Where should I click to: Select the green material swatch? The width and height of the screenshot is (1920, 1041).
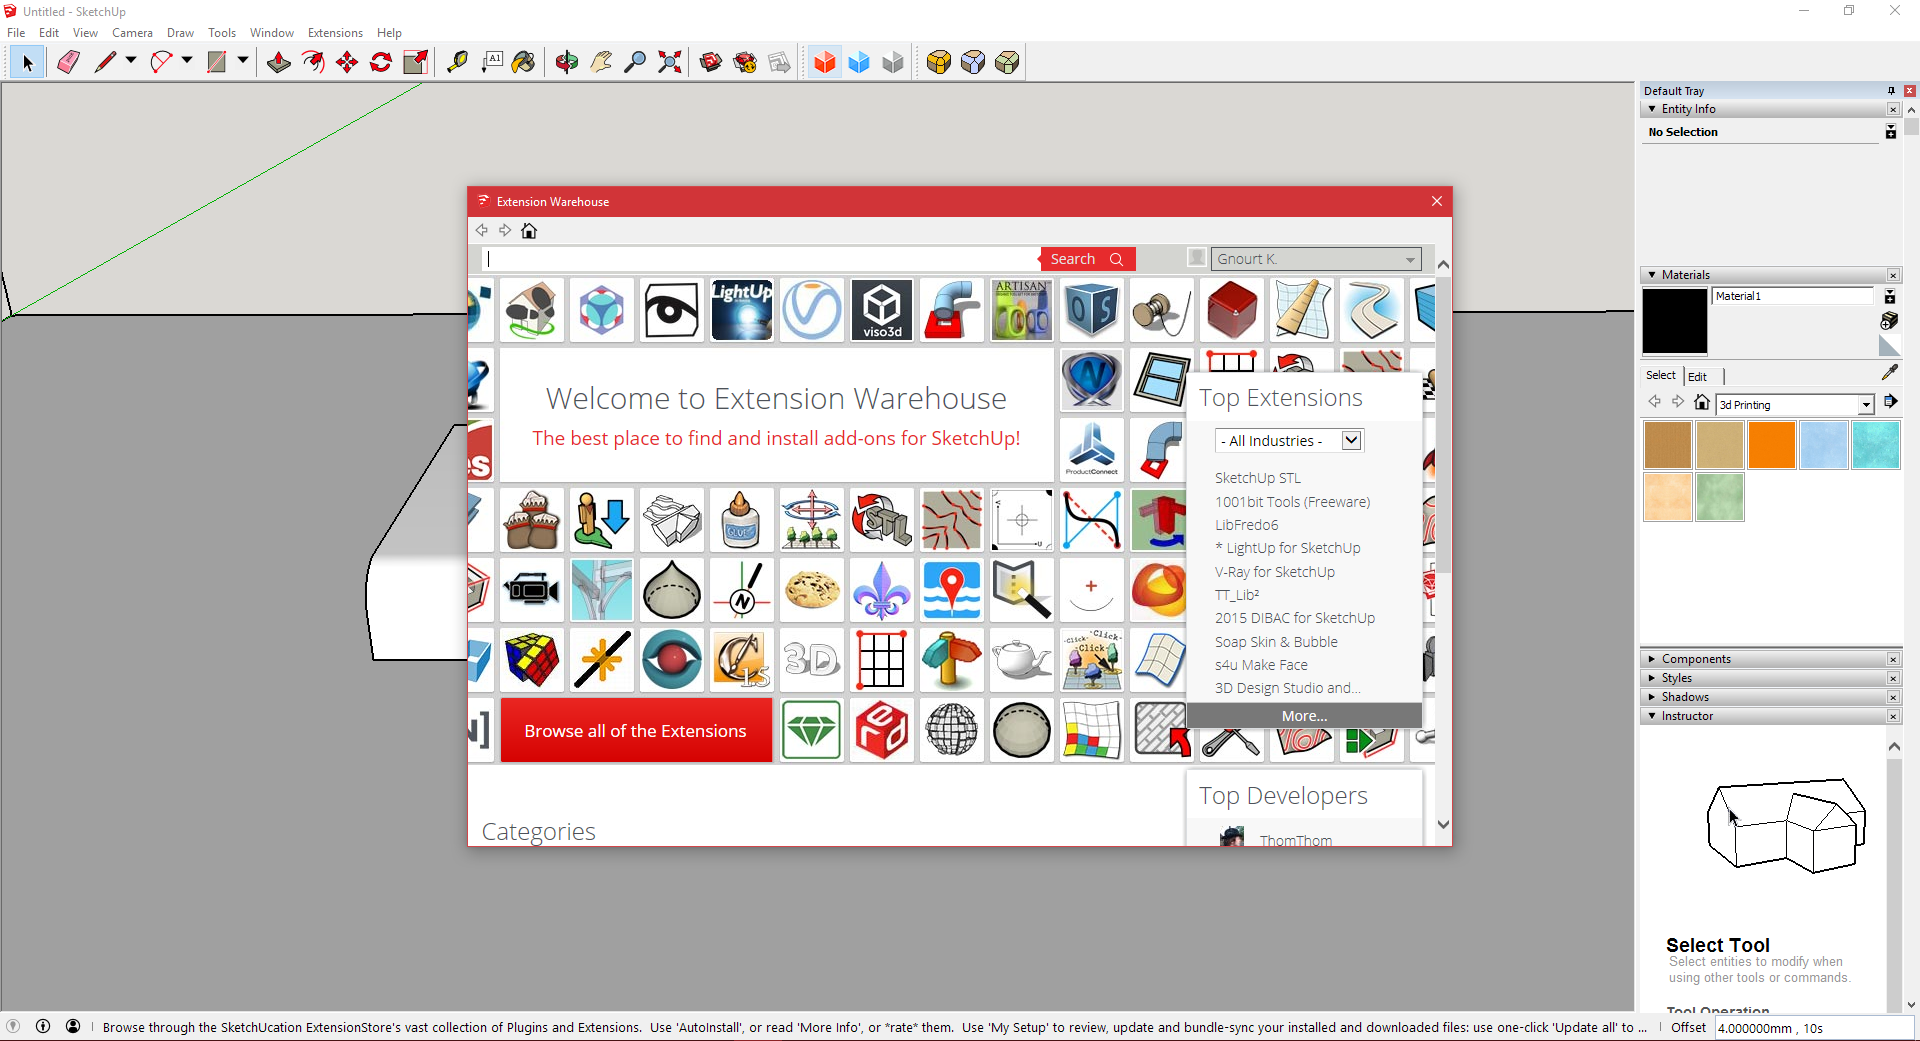coord(1720,497)
